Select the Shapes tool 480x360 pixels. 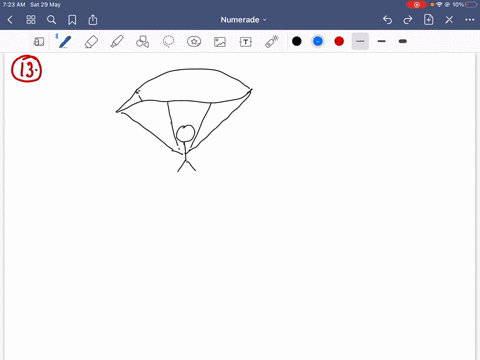[142, 42]
